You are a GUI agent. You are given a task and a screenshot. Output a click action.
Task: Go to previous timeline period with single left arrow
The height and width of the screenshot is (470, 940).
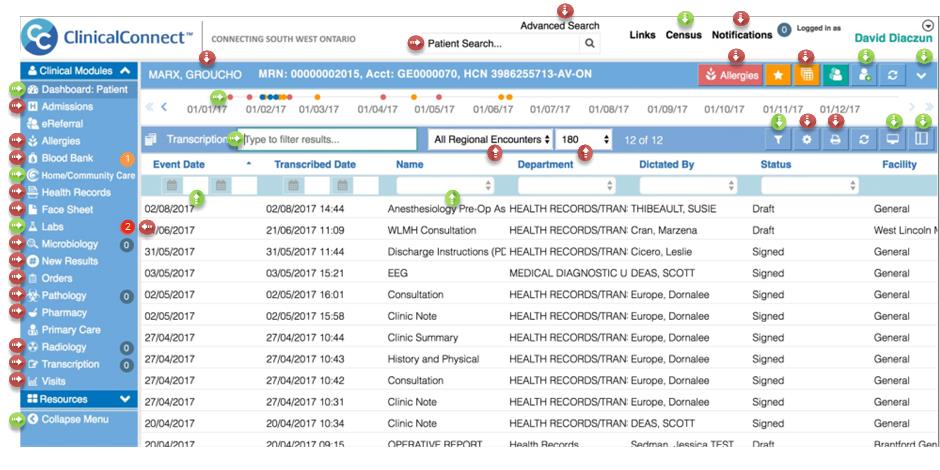tap(164, 107)
